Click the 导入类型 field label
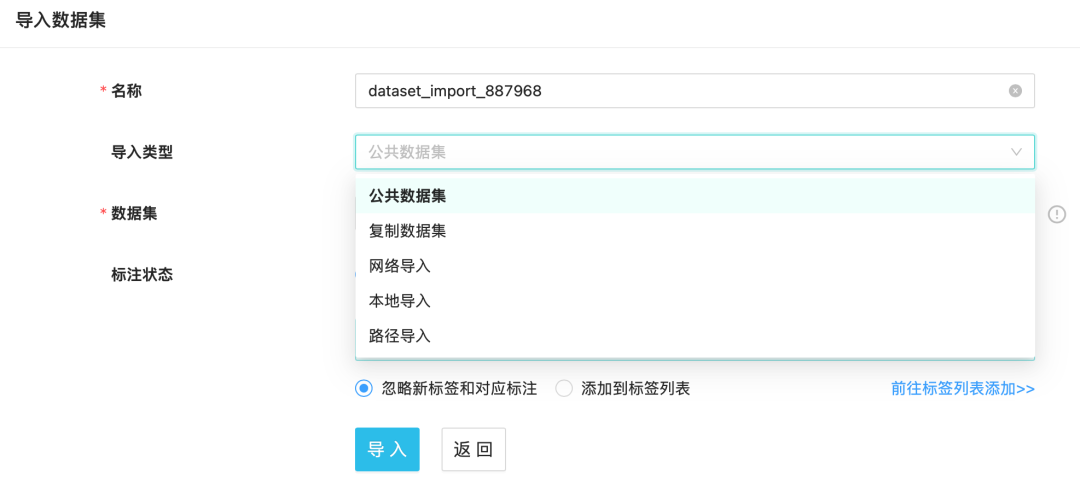 coord(141,152)
